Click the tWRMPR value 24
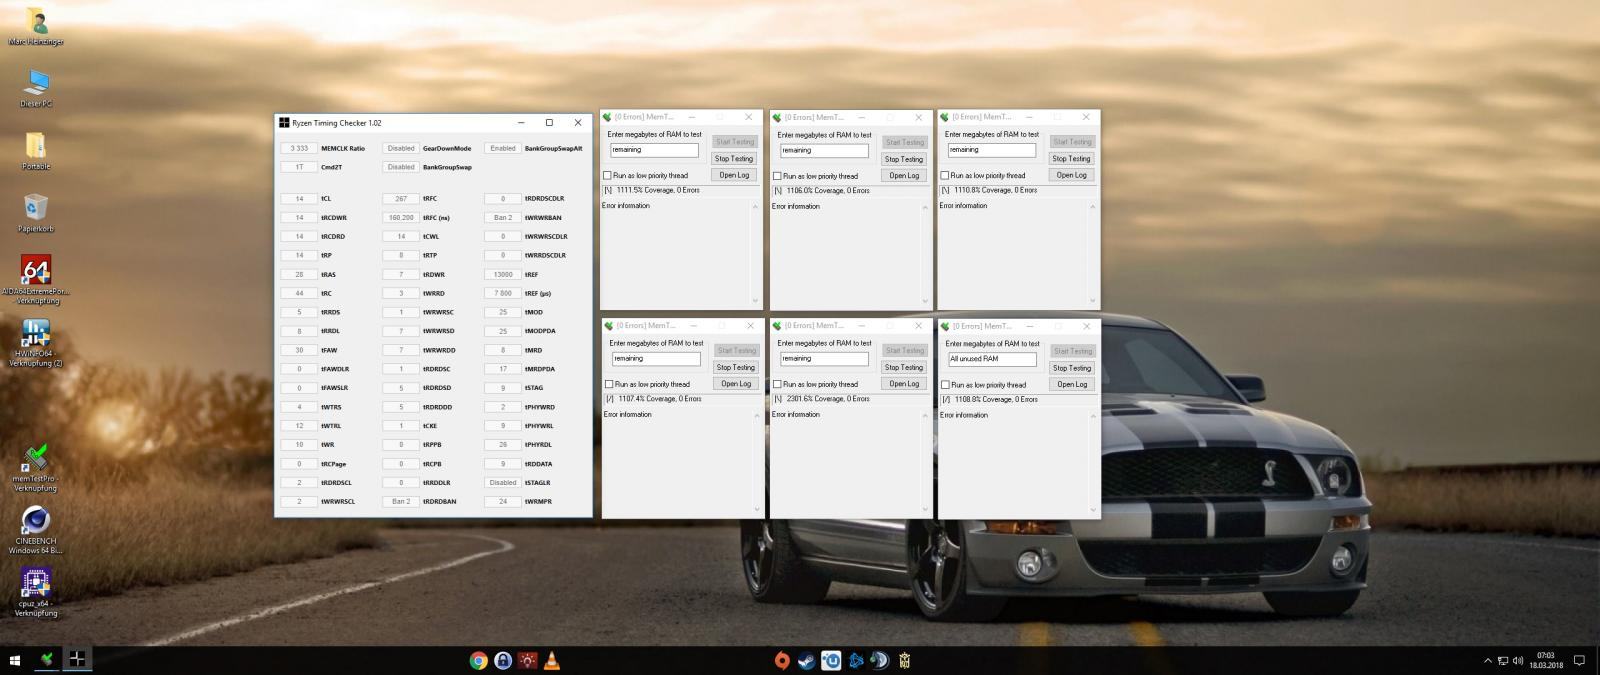1600x675 pixels. pyautogui.click(x=503, y=501)
